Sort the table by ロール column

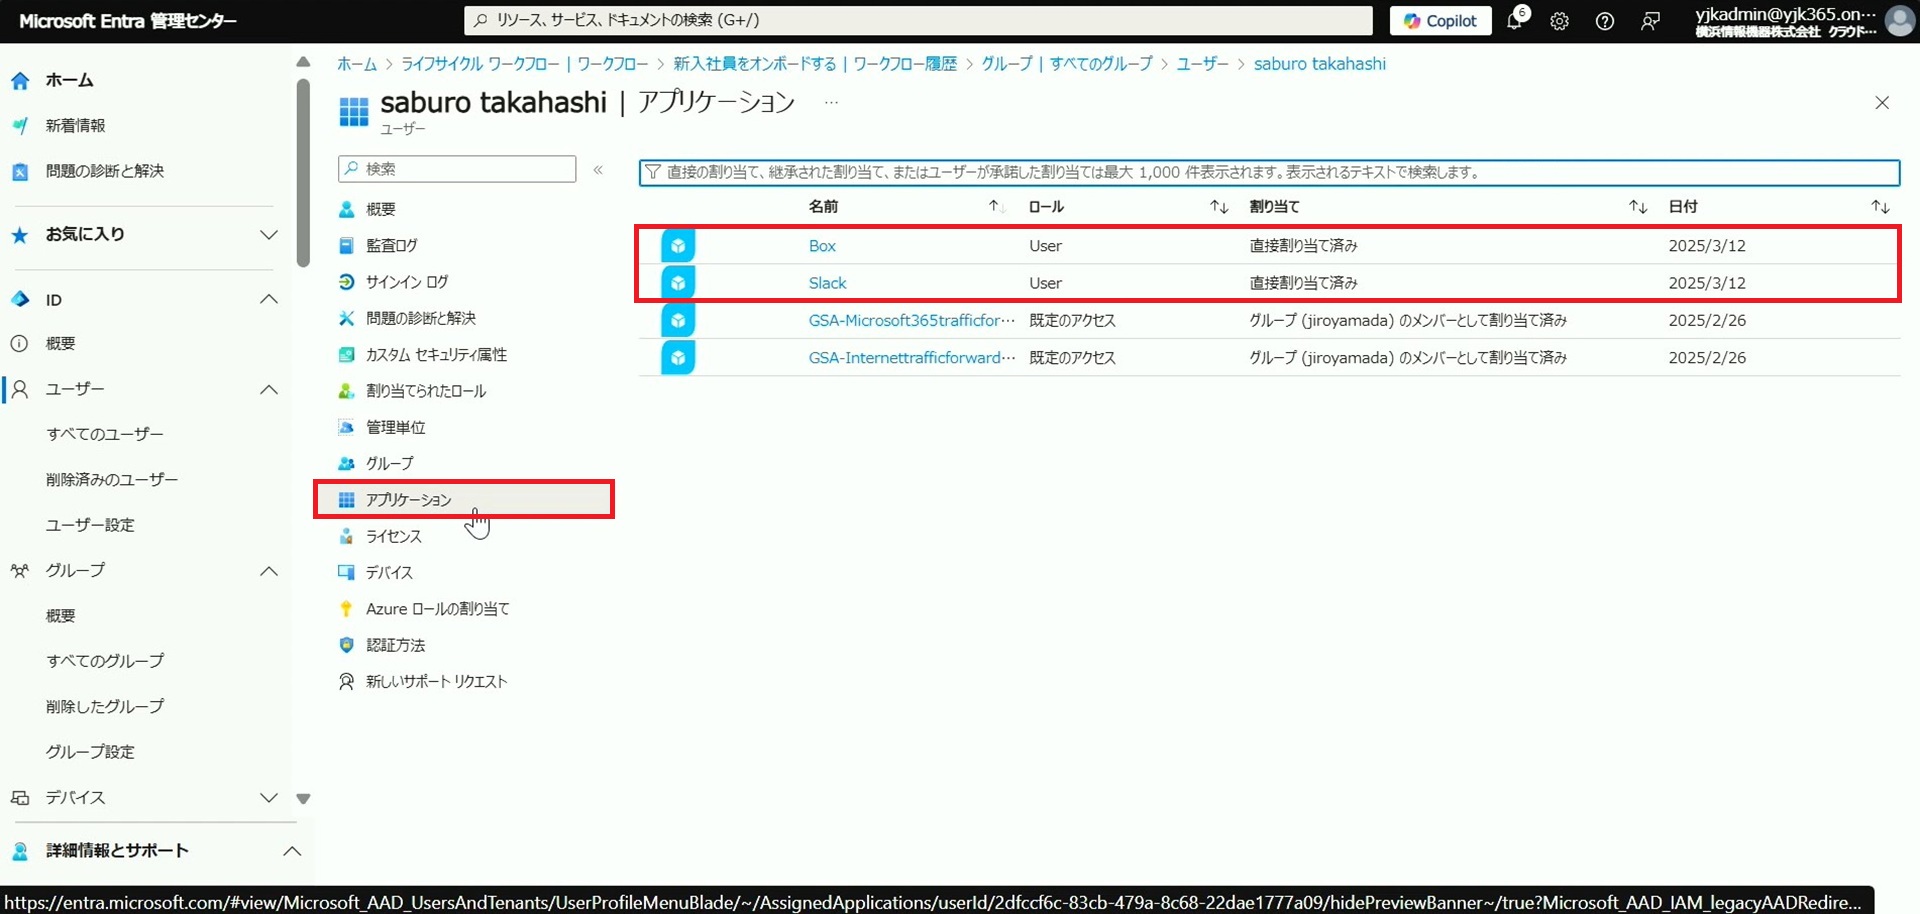[x=1218, y=207]
